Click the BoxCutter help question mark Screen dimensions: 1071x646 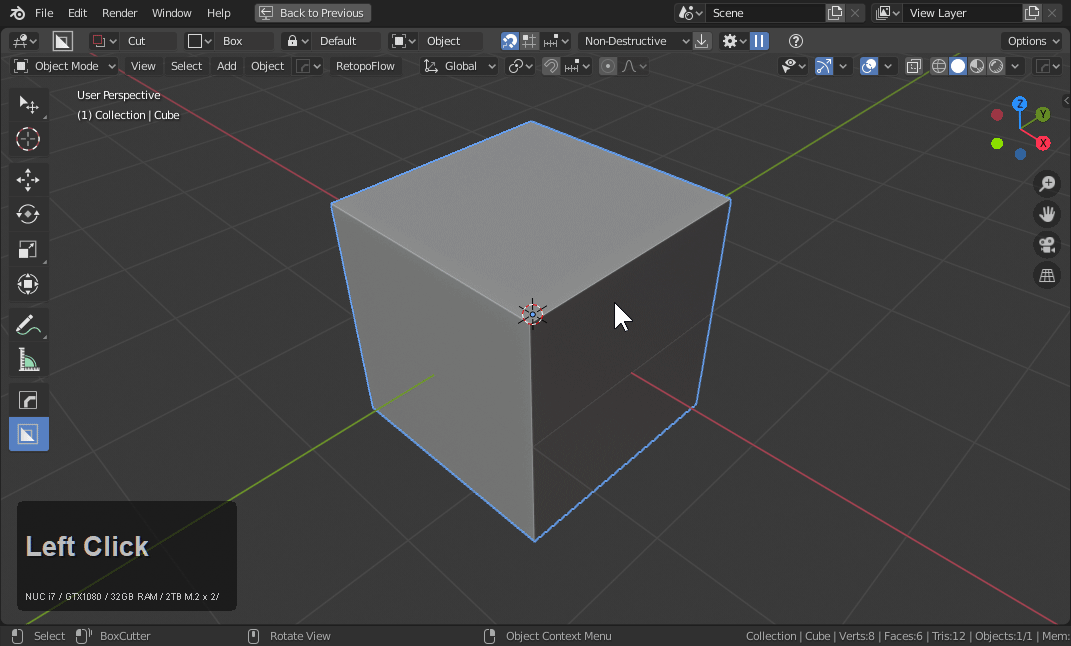(x=796, y=41)
